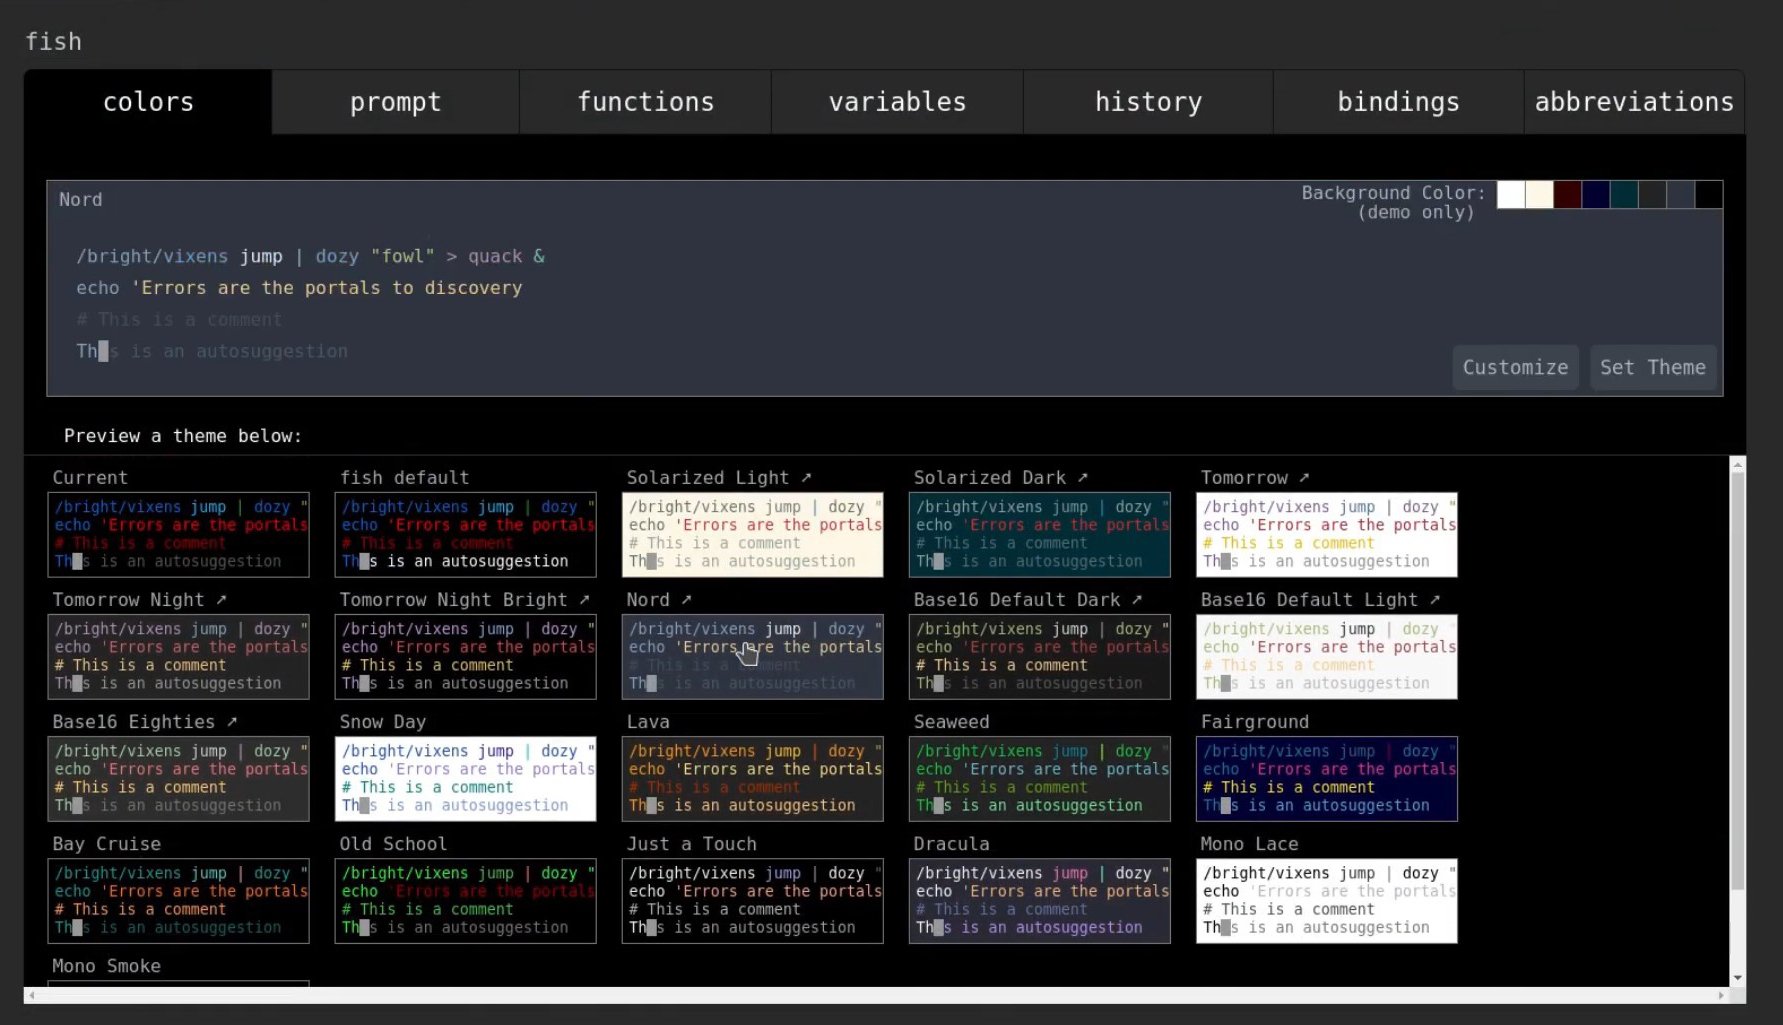Viewport: 1783px width, 1025px height.
Task: Switch to the prompt tab
Action: click(395, 102)
